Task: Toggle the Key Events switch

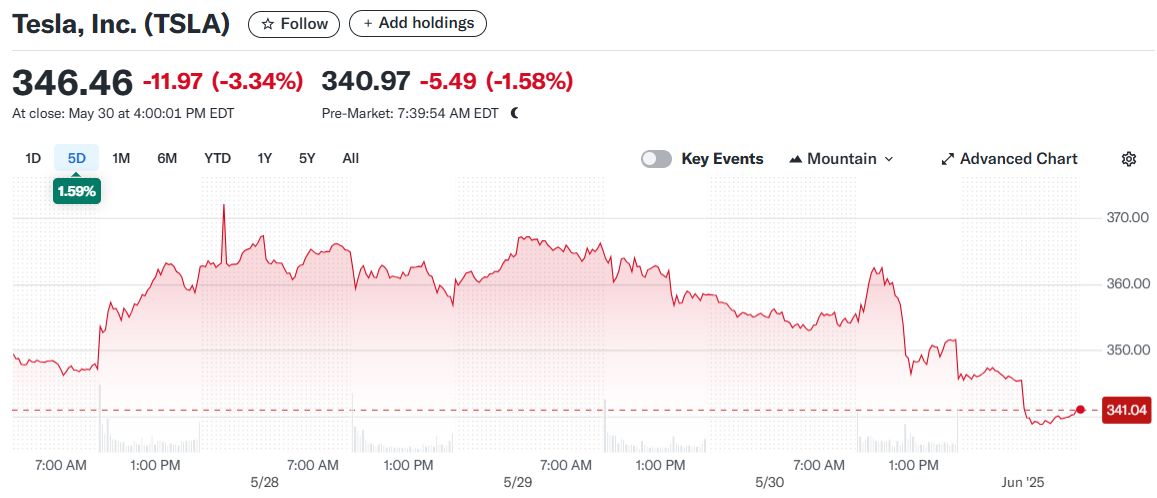Action: [x=656, y=159]
